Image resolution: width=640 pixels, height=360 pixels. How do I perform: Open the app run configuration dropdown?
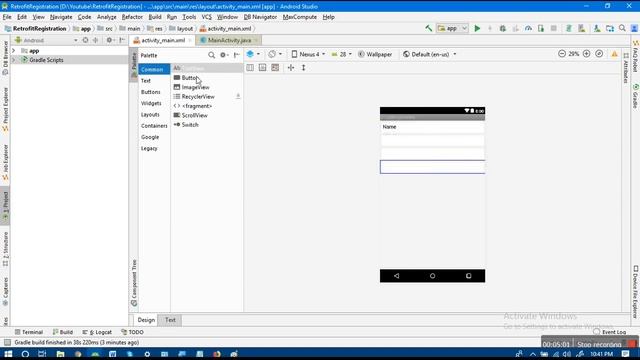(x=452, y=28)
